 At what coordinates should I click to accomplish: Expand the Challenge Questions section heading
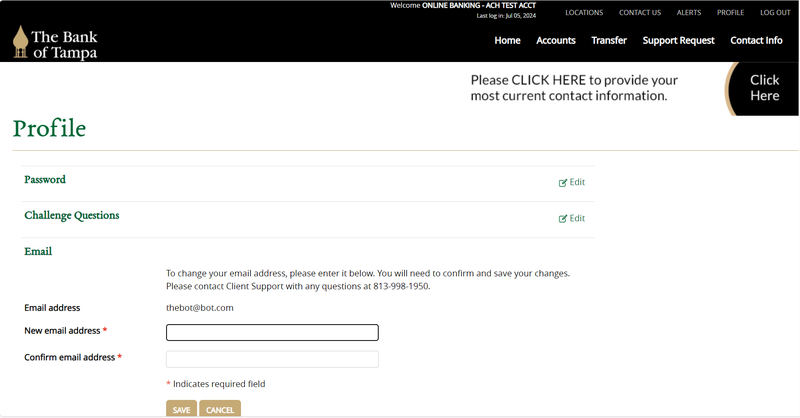(71, 215)
